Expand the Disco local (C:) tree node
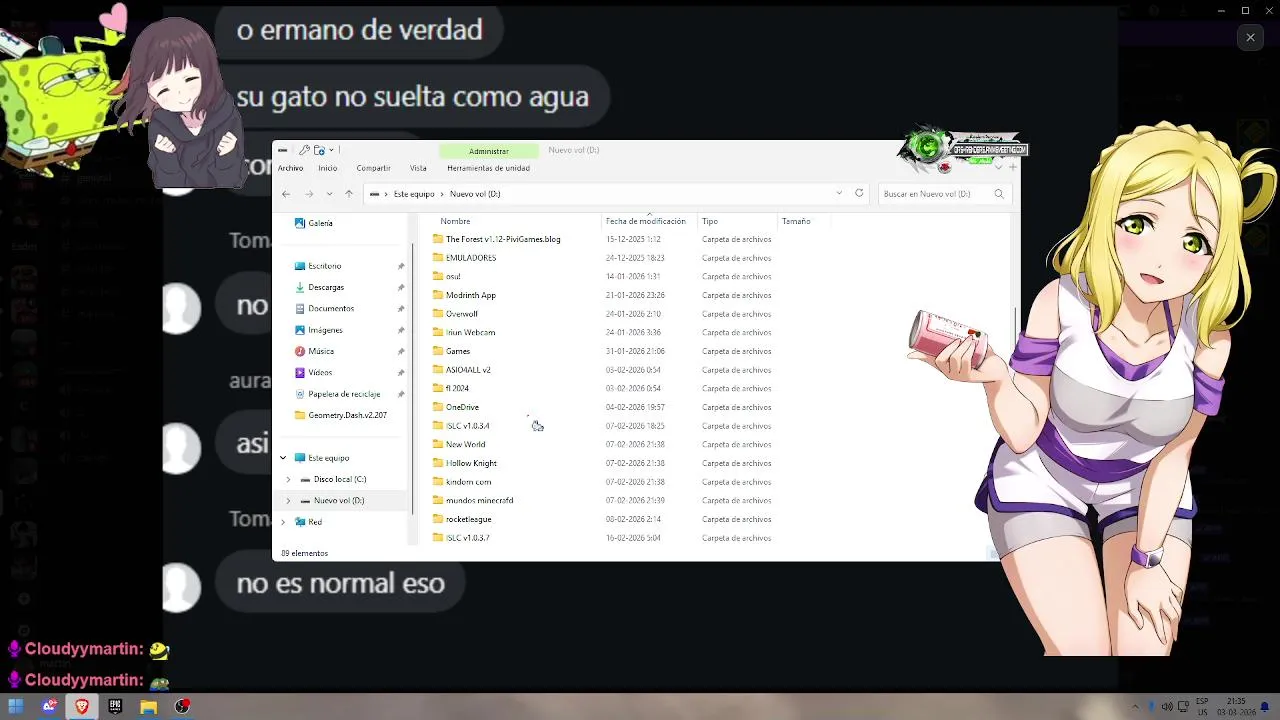 click(x=288, y=479)
